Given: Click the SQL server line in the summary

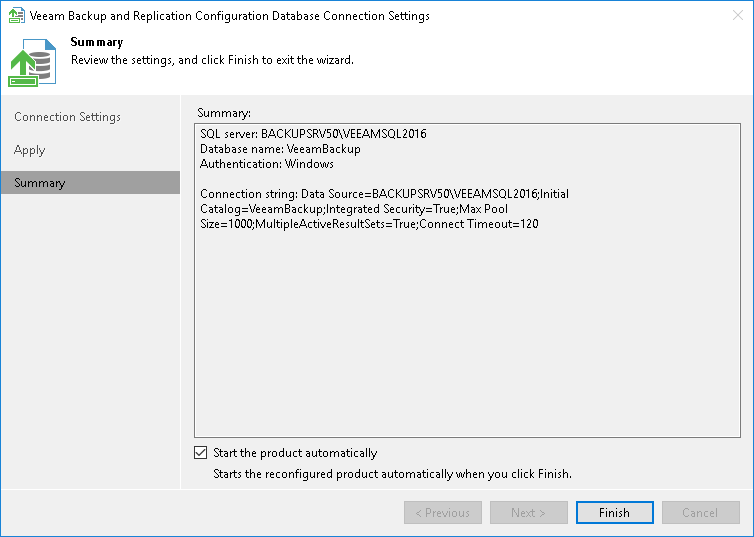Looking at the screenshot, I should (313, 134).
